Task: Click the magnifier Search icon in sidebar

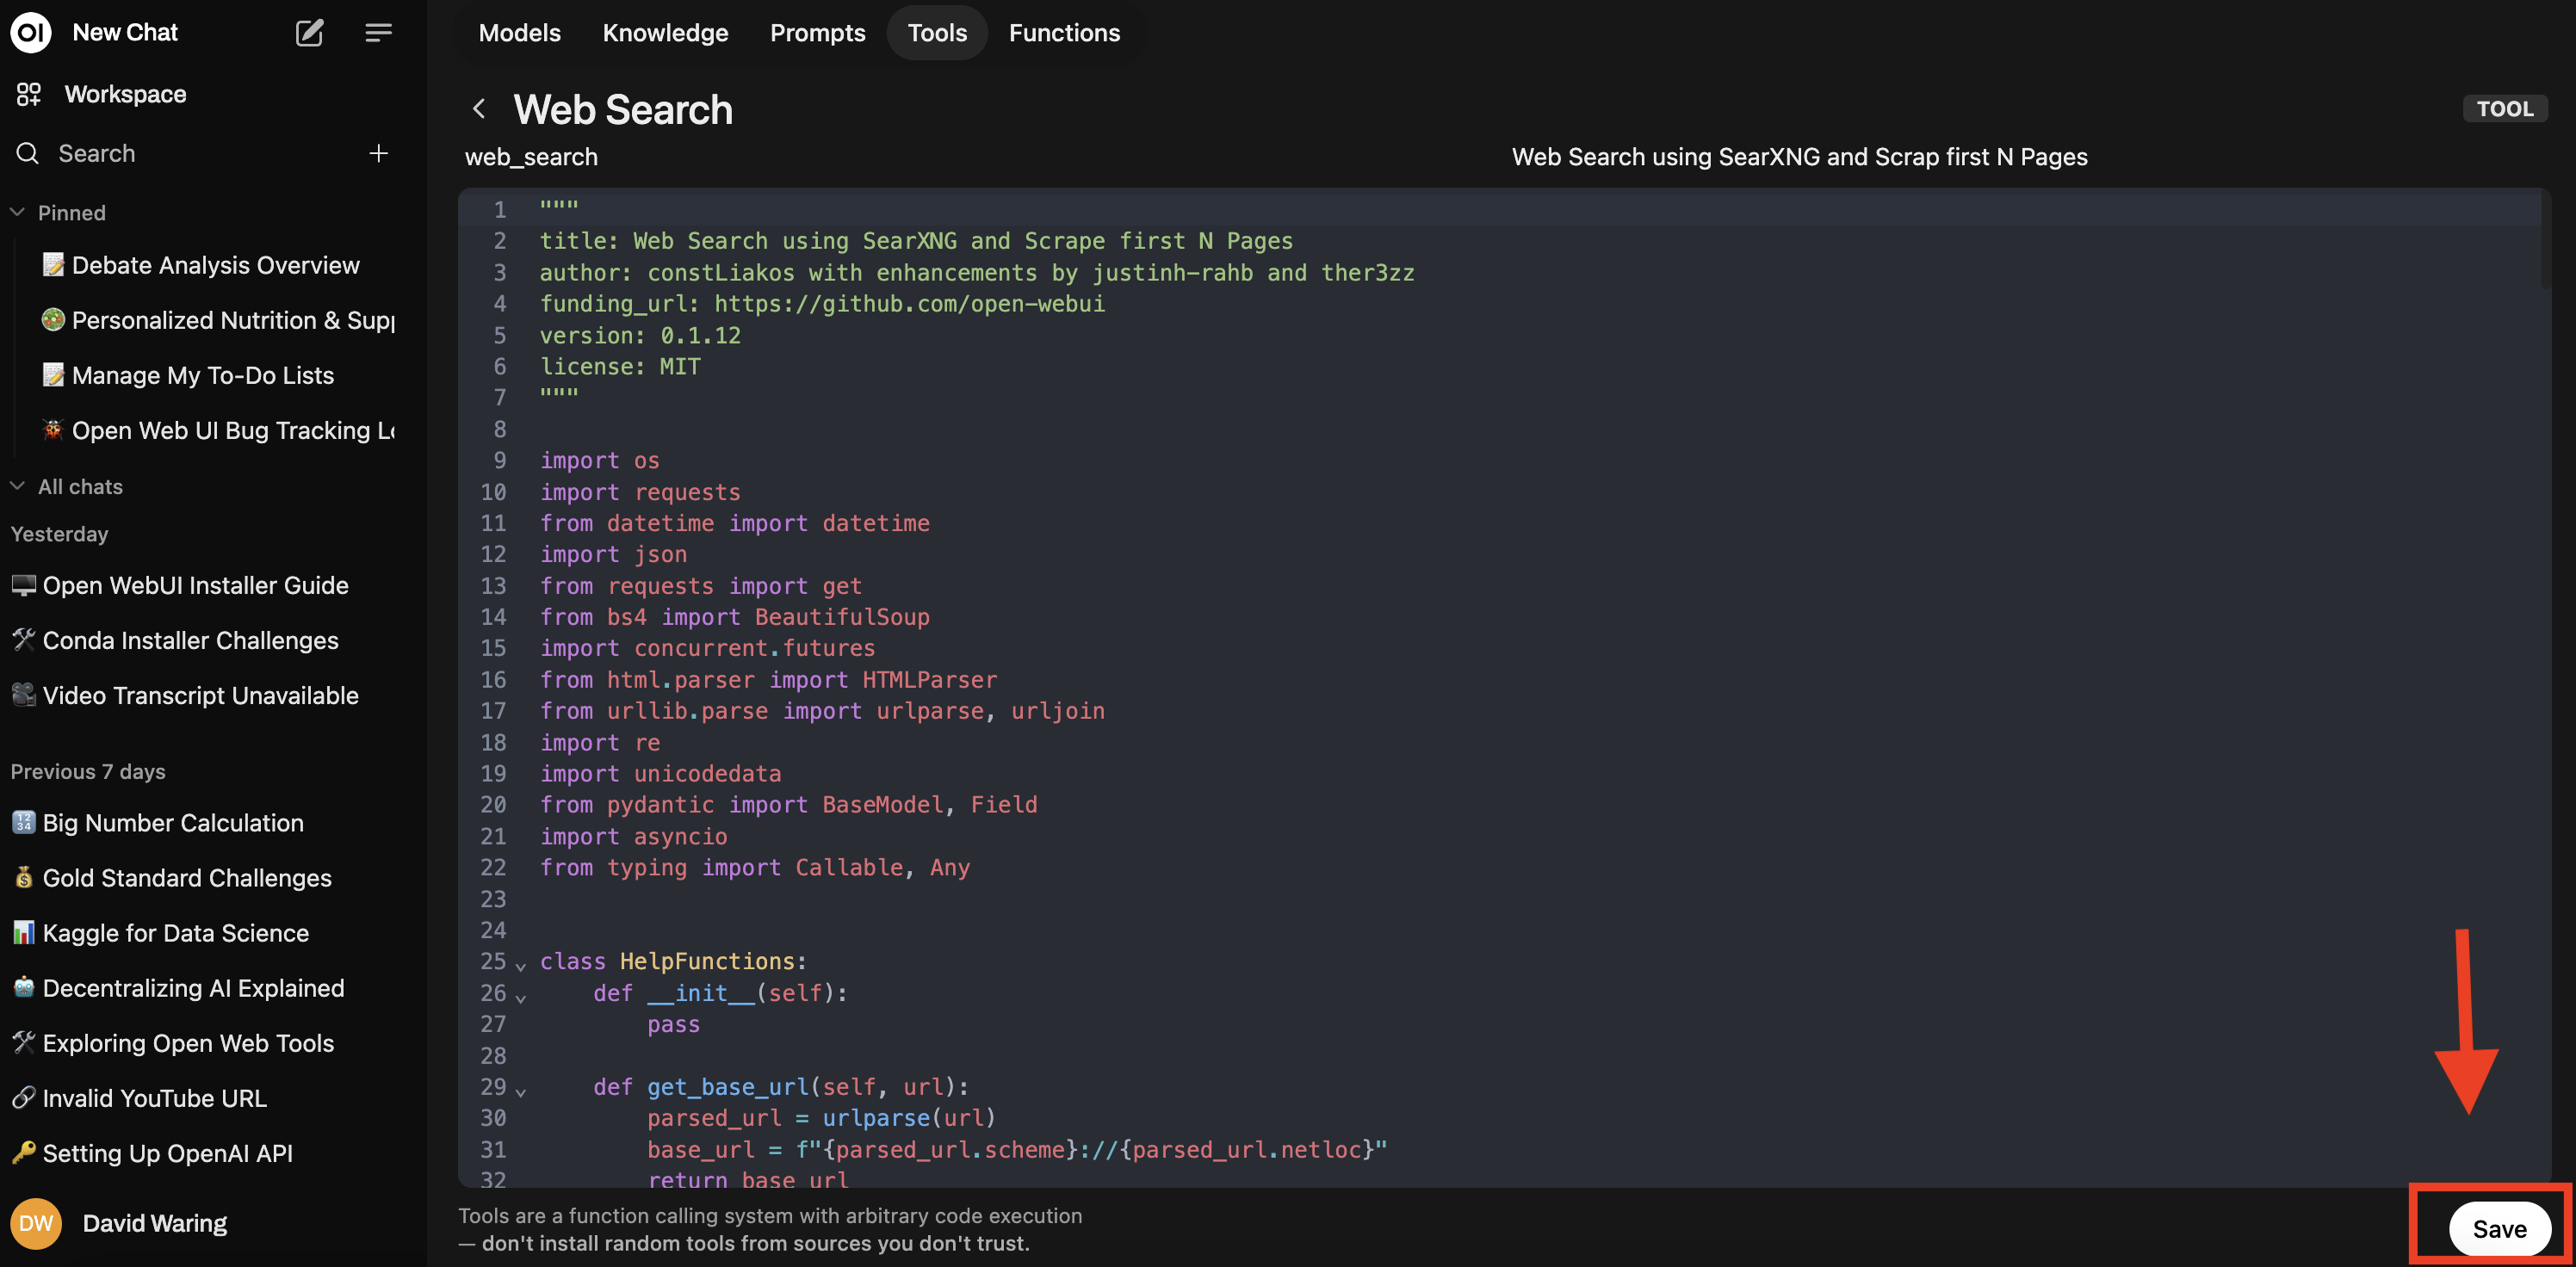Action: coord(28,153)
